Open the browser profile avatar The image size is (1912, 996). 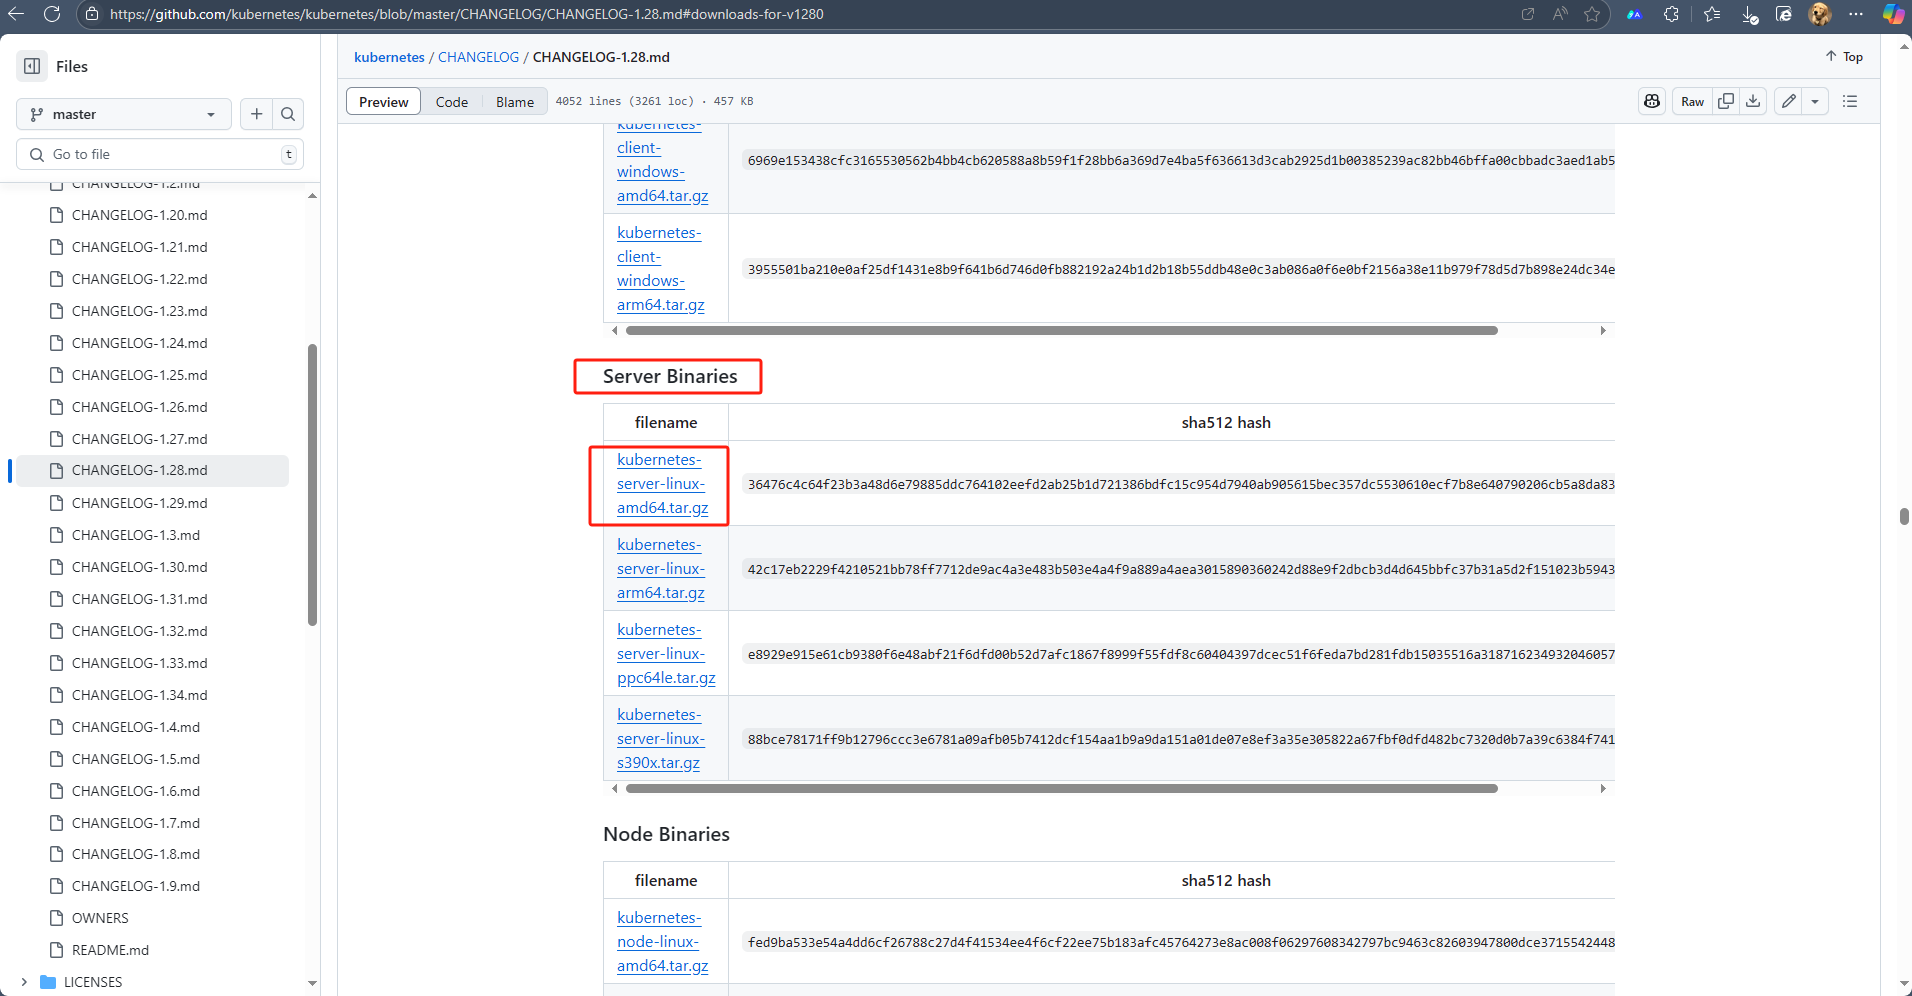pos(1820,14)
